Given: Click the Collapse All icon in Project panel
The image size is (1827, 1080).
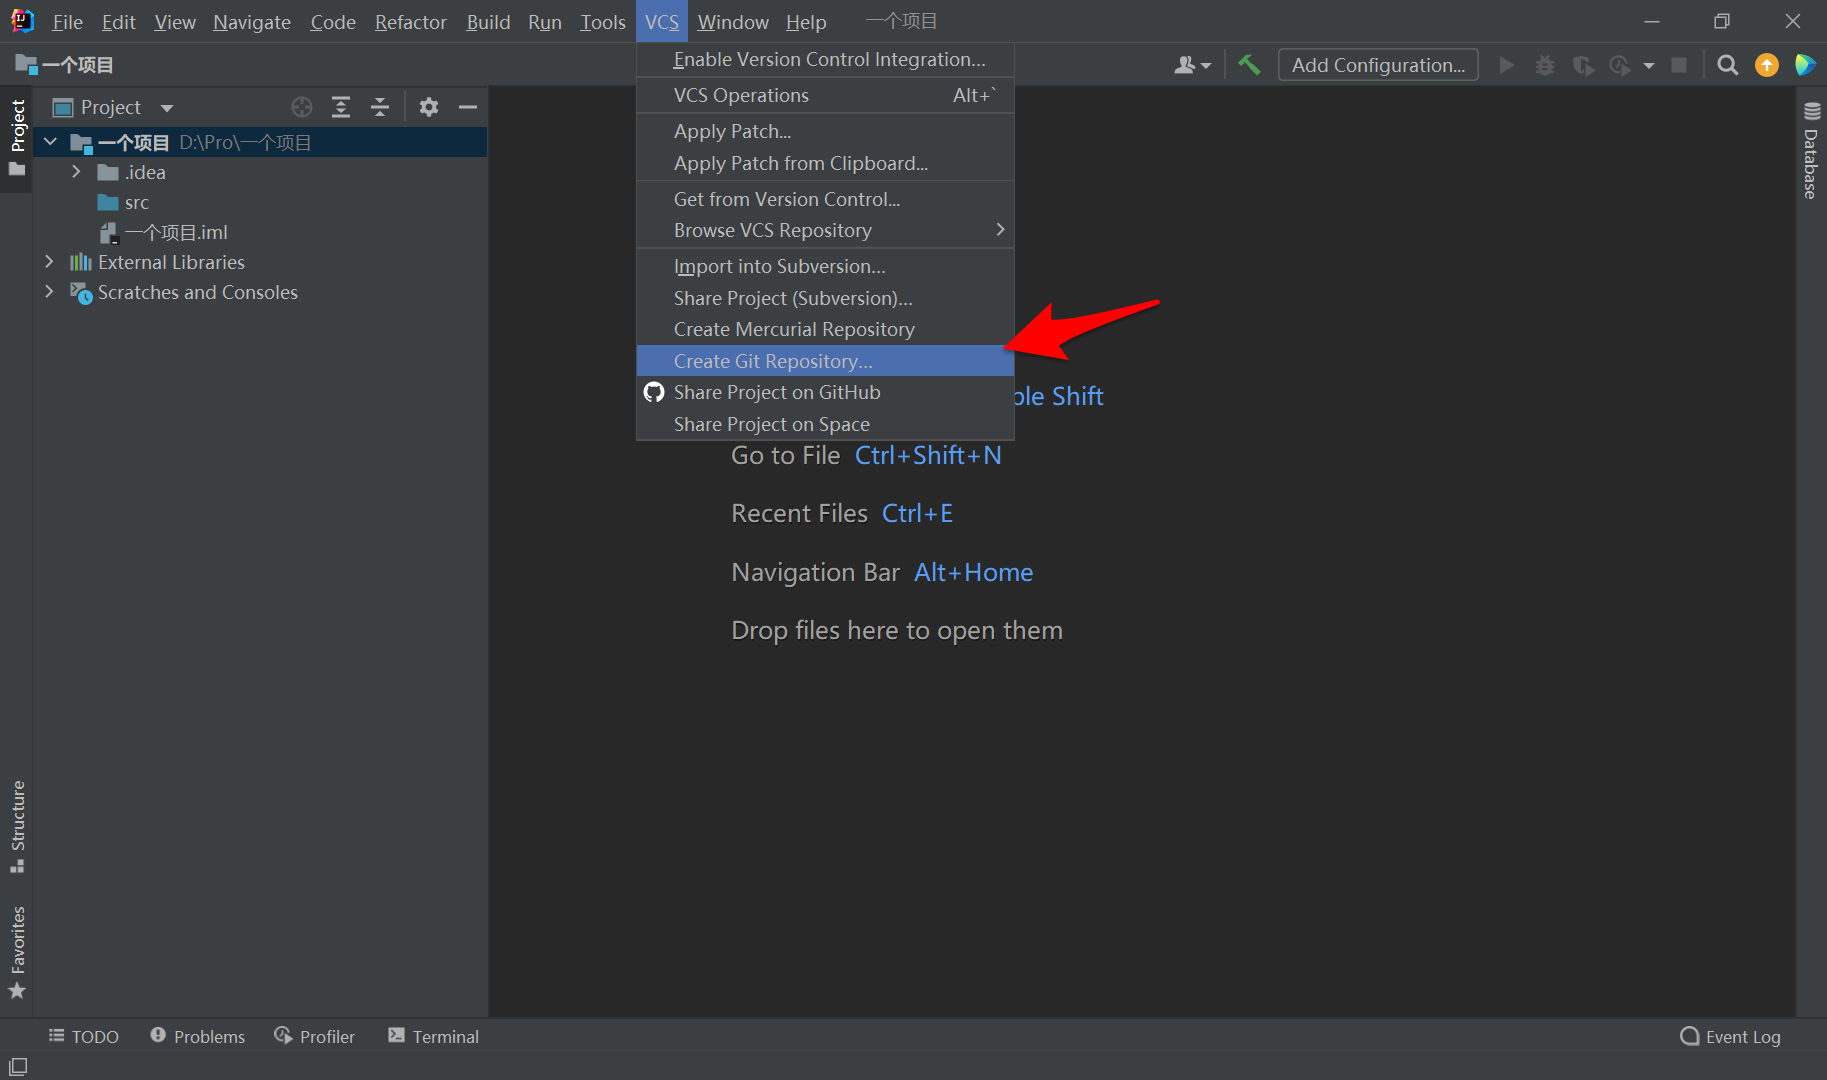Looking at the screenshot, I should (x=380, y=107).
